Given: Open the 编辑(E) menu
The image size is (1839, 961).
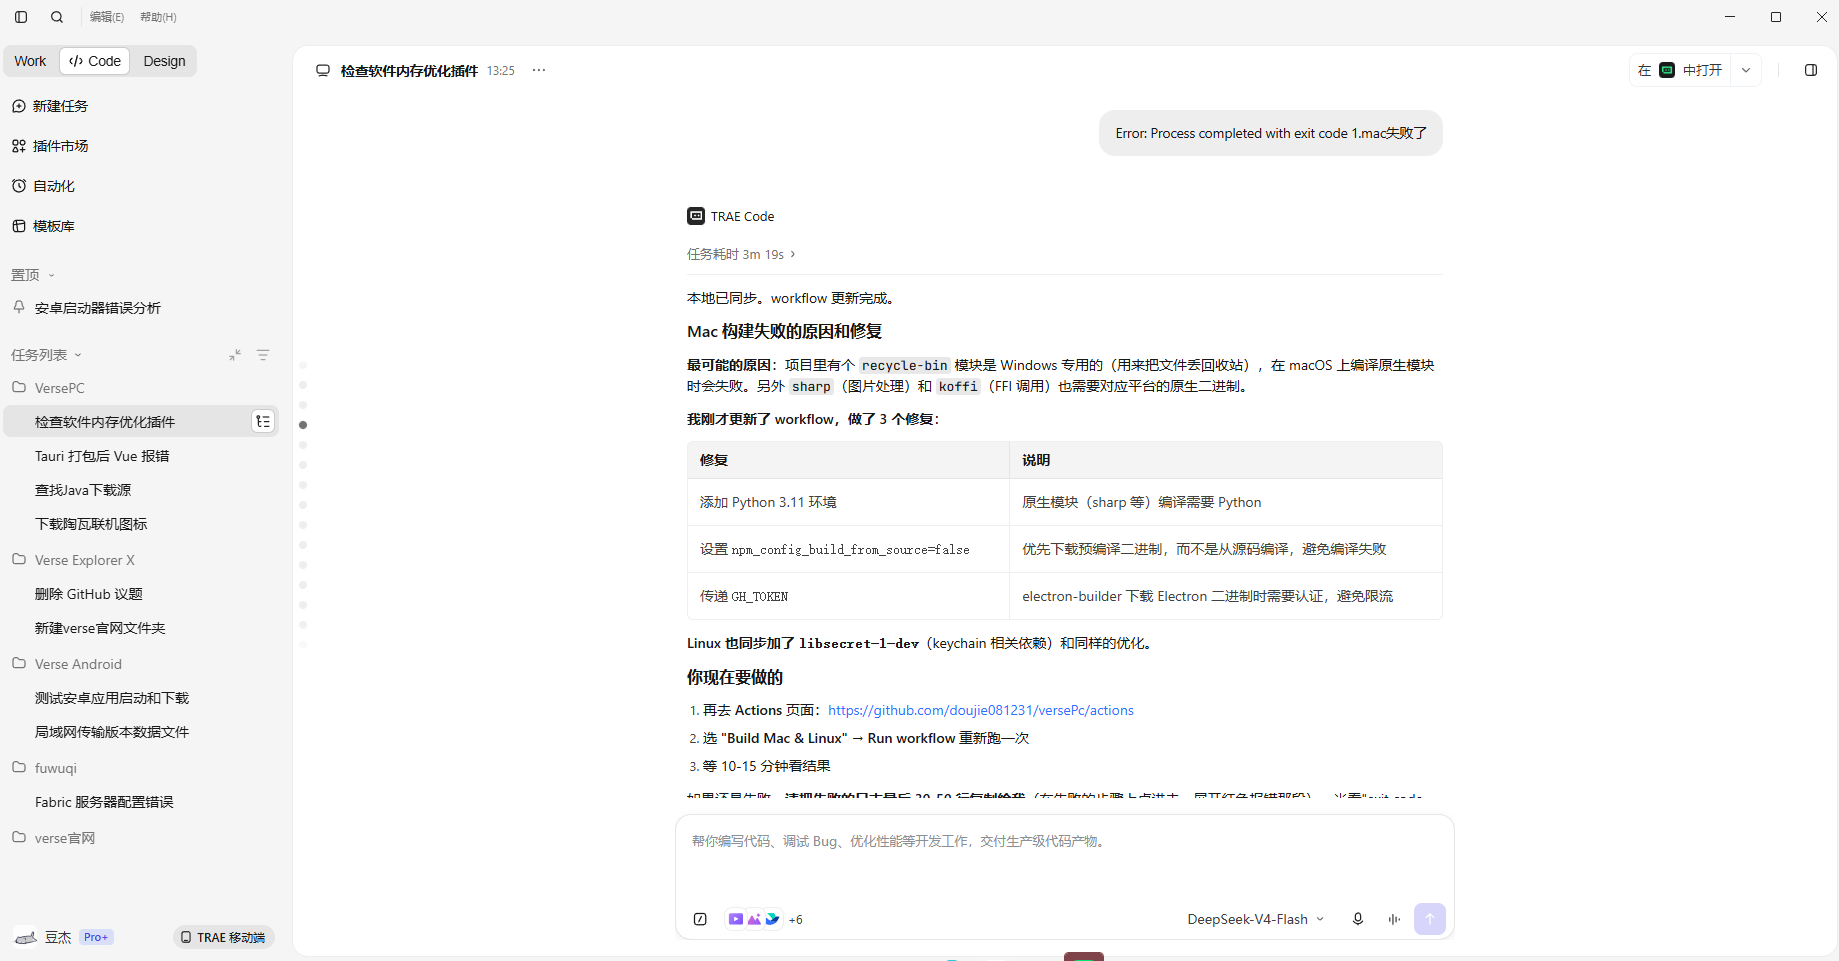Looking at the screenshot, I should (x=107, y=17).
